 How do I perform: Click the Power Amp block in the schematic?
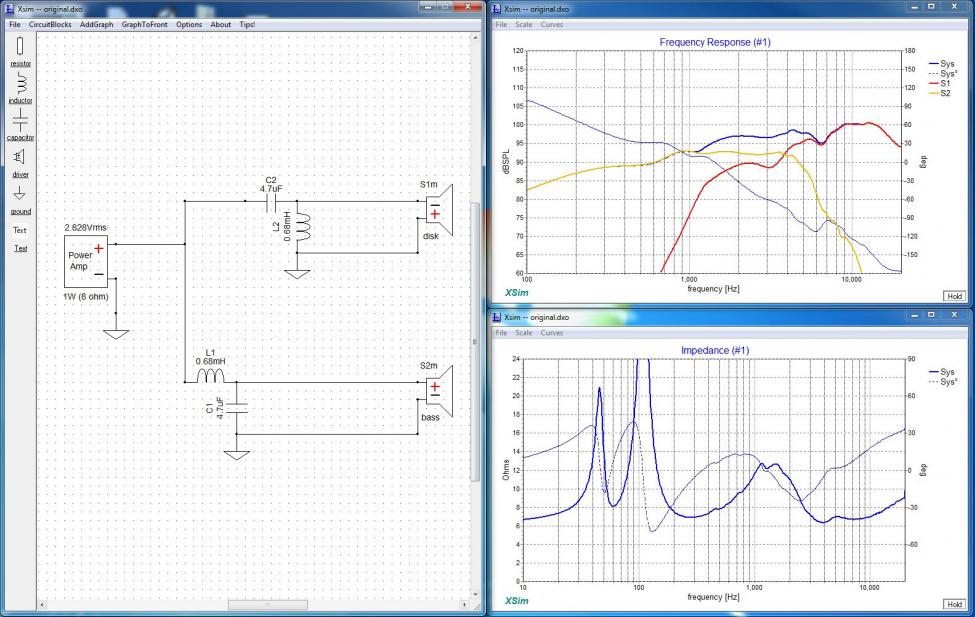click(86, 260)
